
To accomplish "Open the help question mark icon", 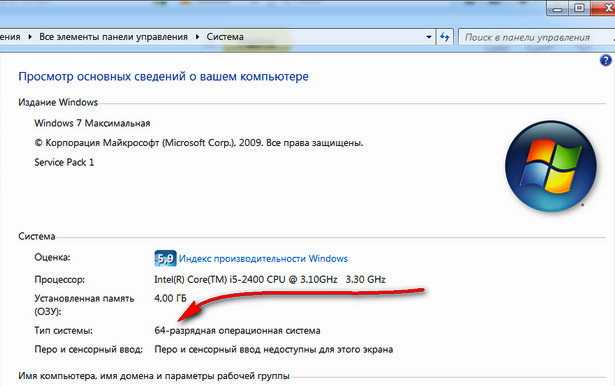I will [x=605, y=60].
